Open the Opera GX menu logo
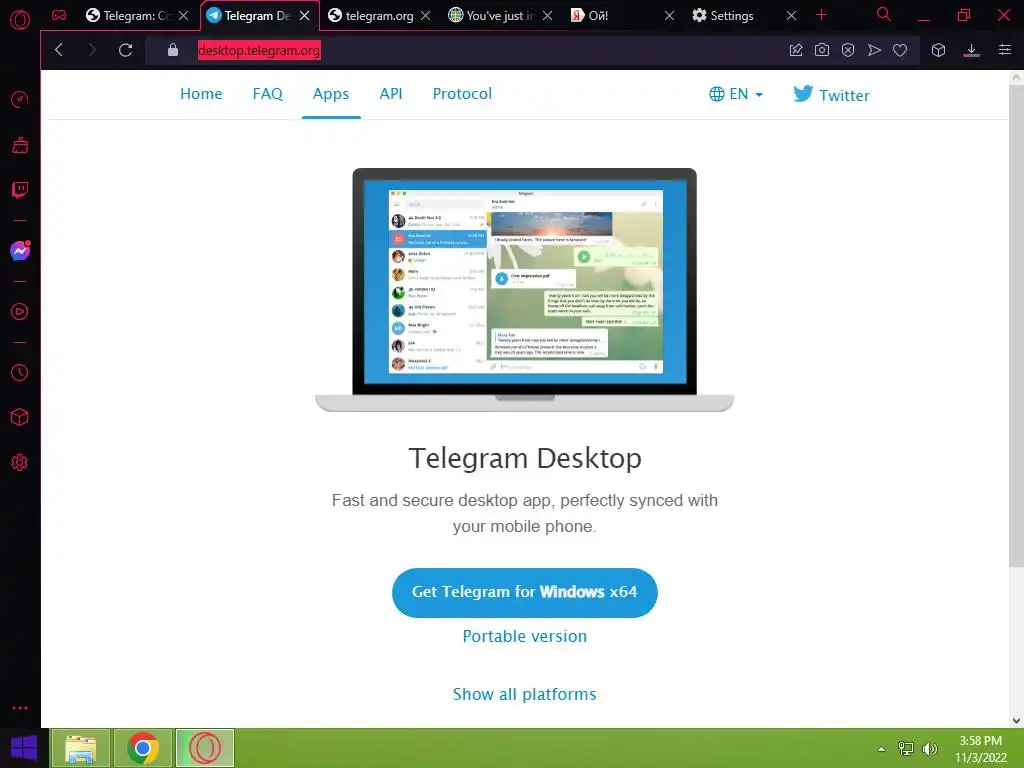Viewport: 1024px width, 768px height. coord(20,20)
